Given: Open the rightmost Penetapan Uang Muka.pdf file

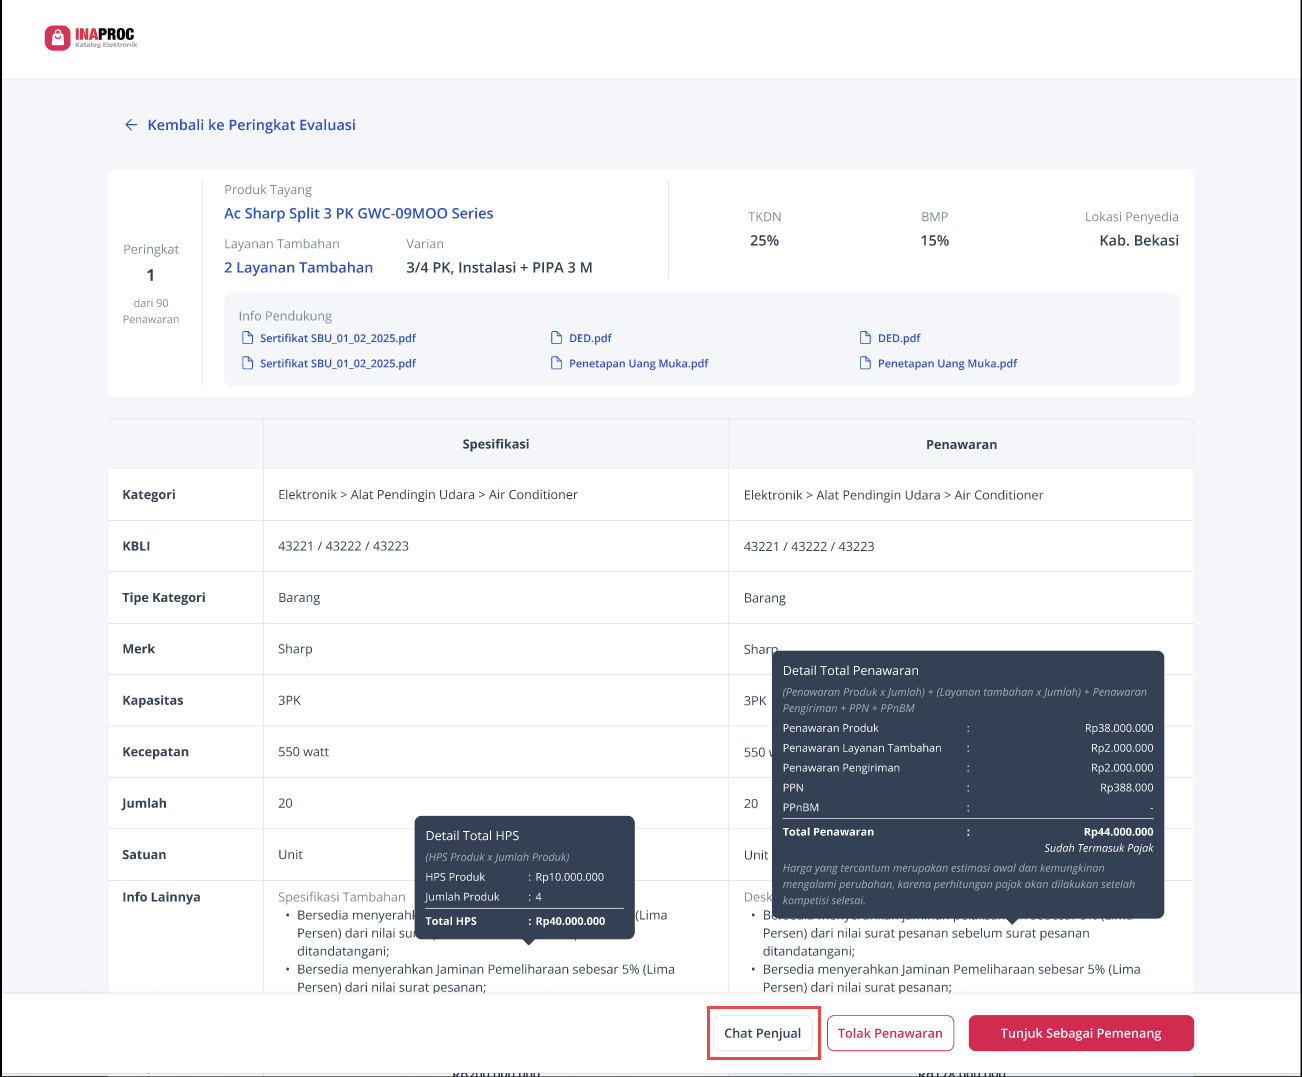Looking at the screenshot, I should click(x=947, y=363).
